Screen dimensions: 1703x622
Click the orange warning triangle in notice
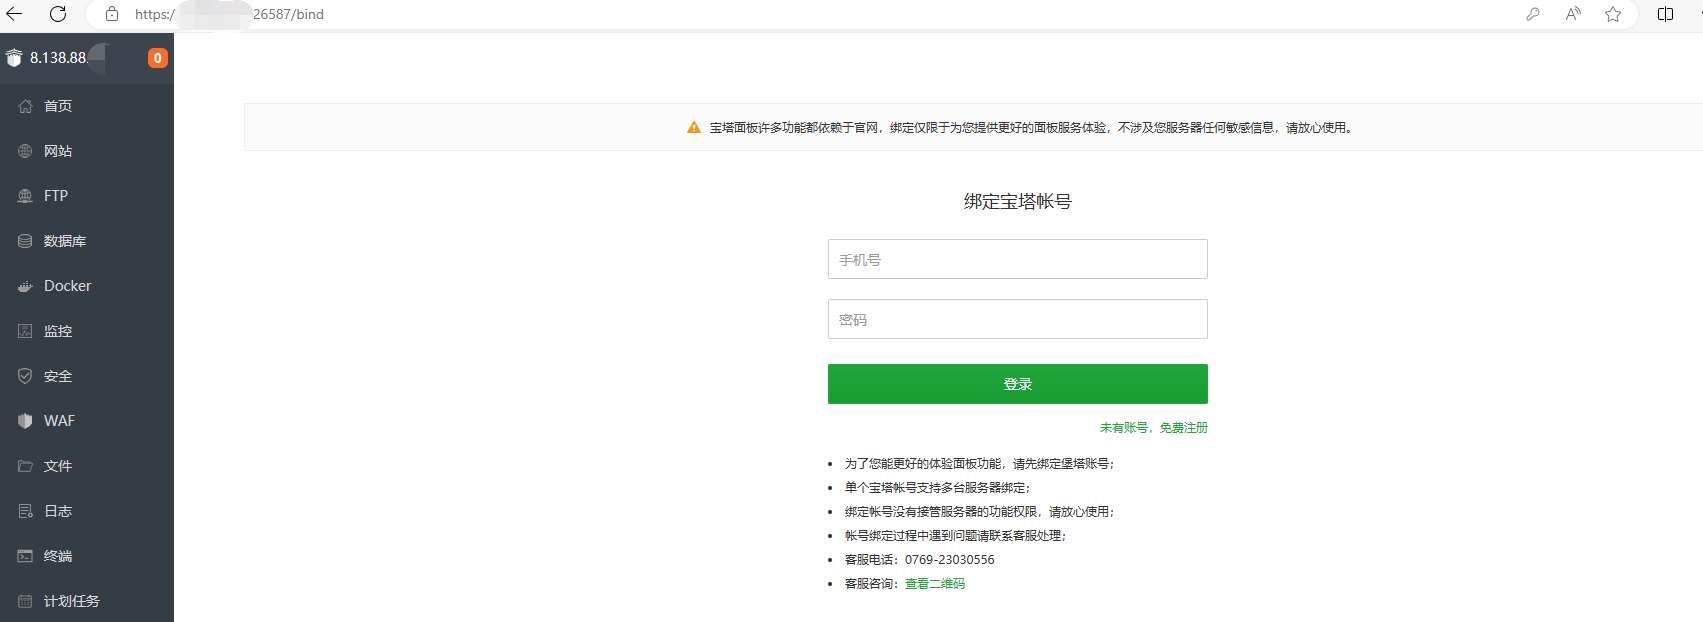point(694,128)
